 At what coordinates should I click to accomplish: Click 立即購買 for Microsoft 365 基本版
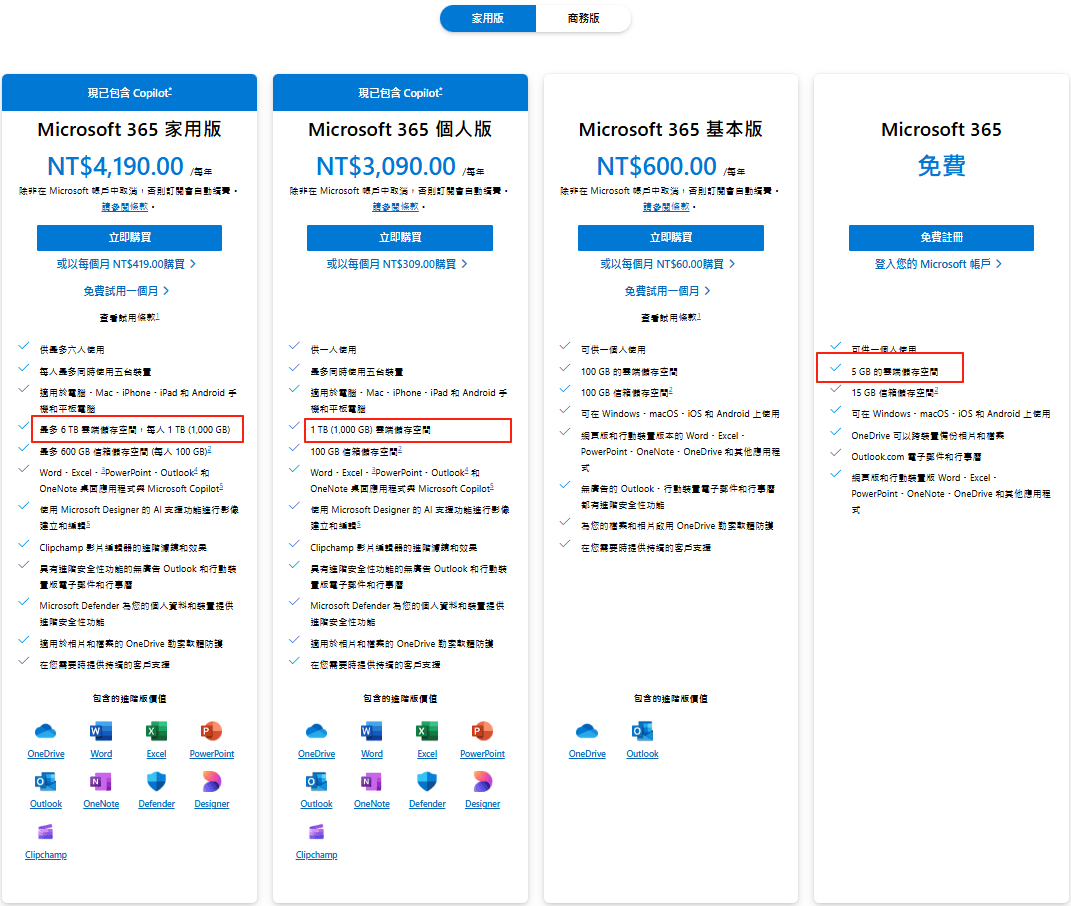pyautogui.click(x=671, y=237)
